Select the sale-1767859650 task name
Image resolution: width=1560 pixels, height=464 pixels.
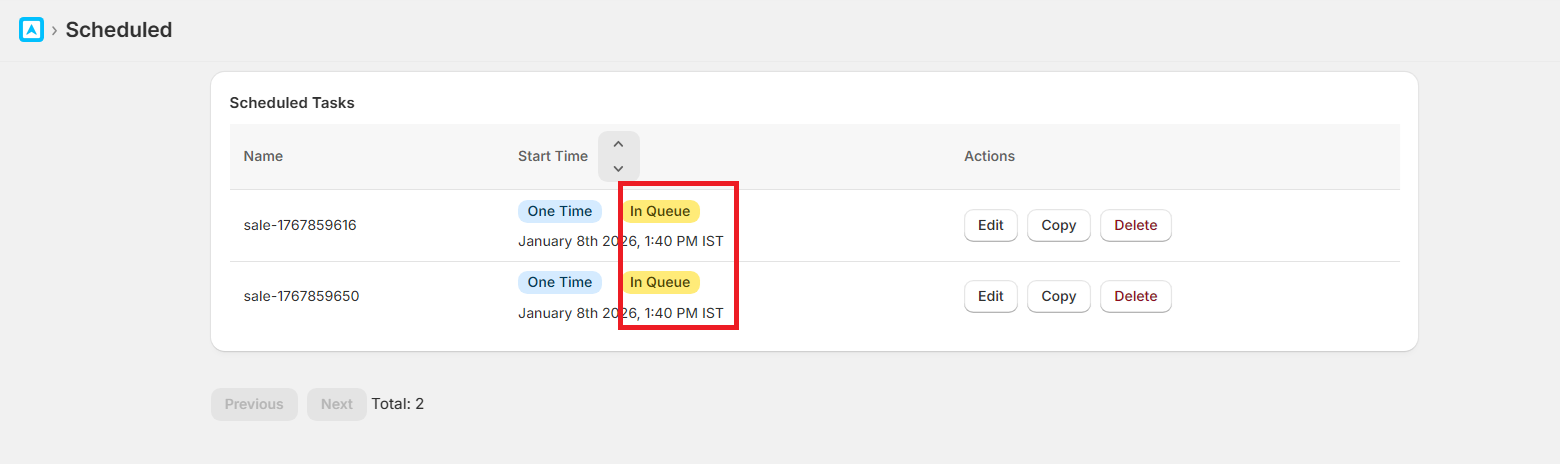click(x=301, y=296)
